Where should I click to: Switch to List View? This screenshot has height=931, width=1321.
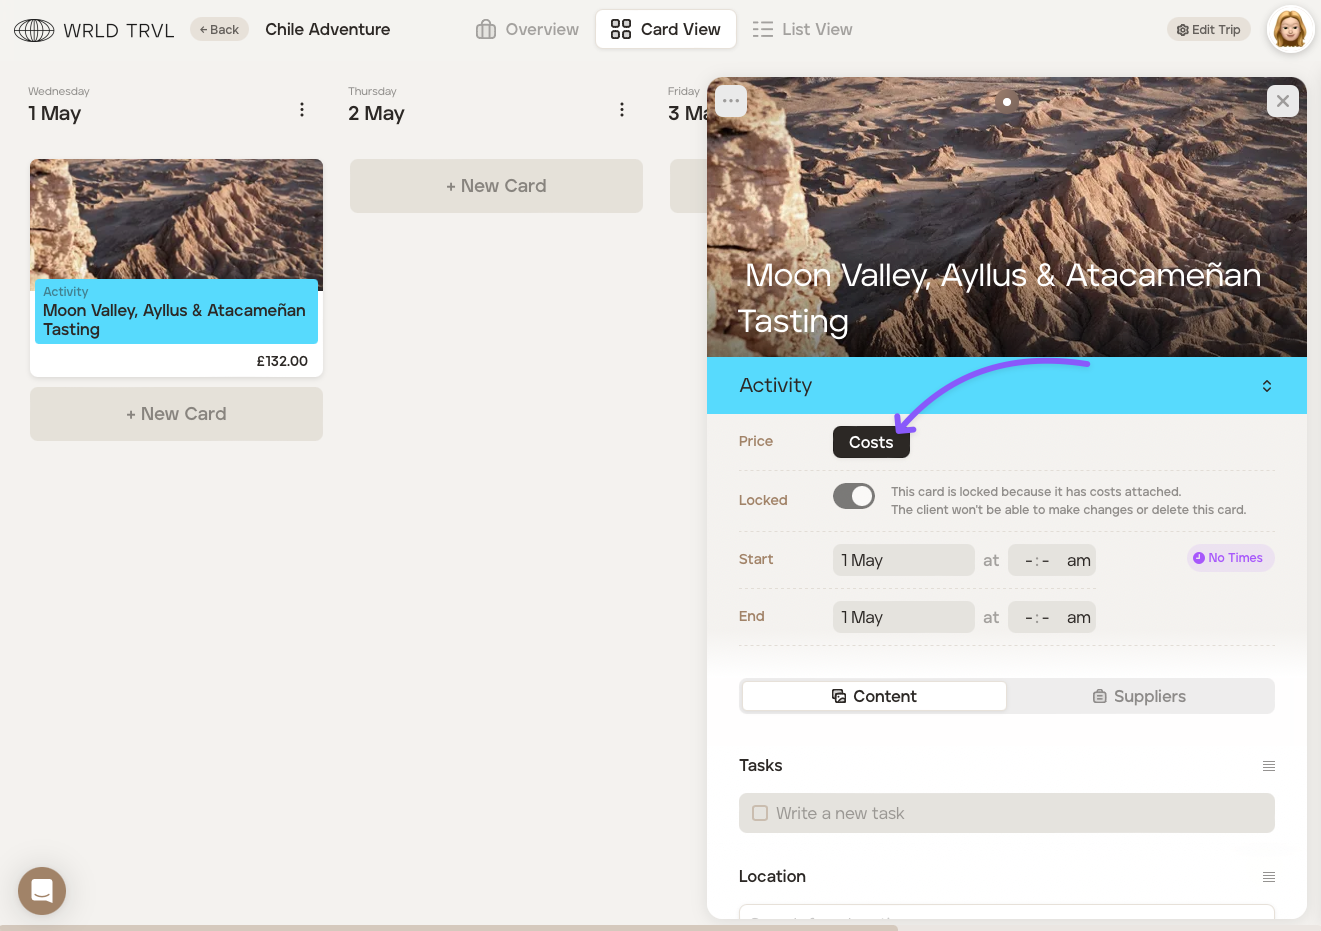802,29
